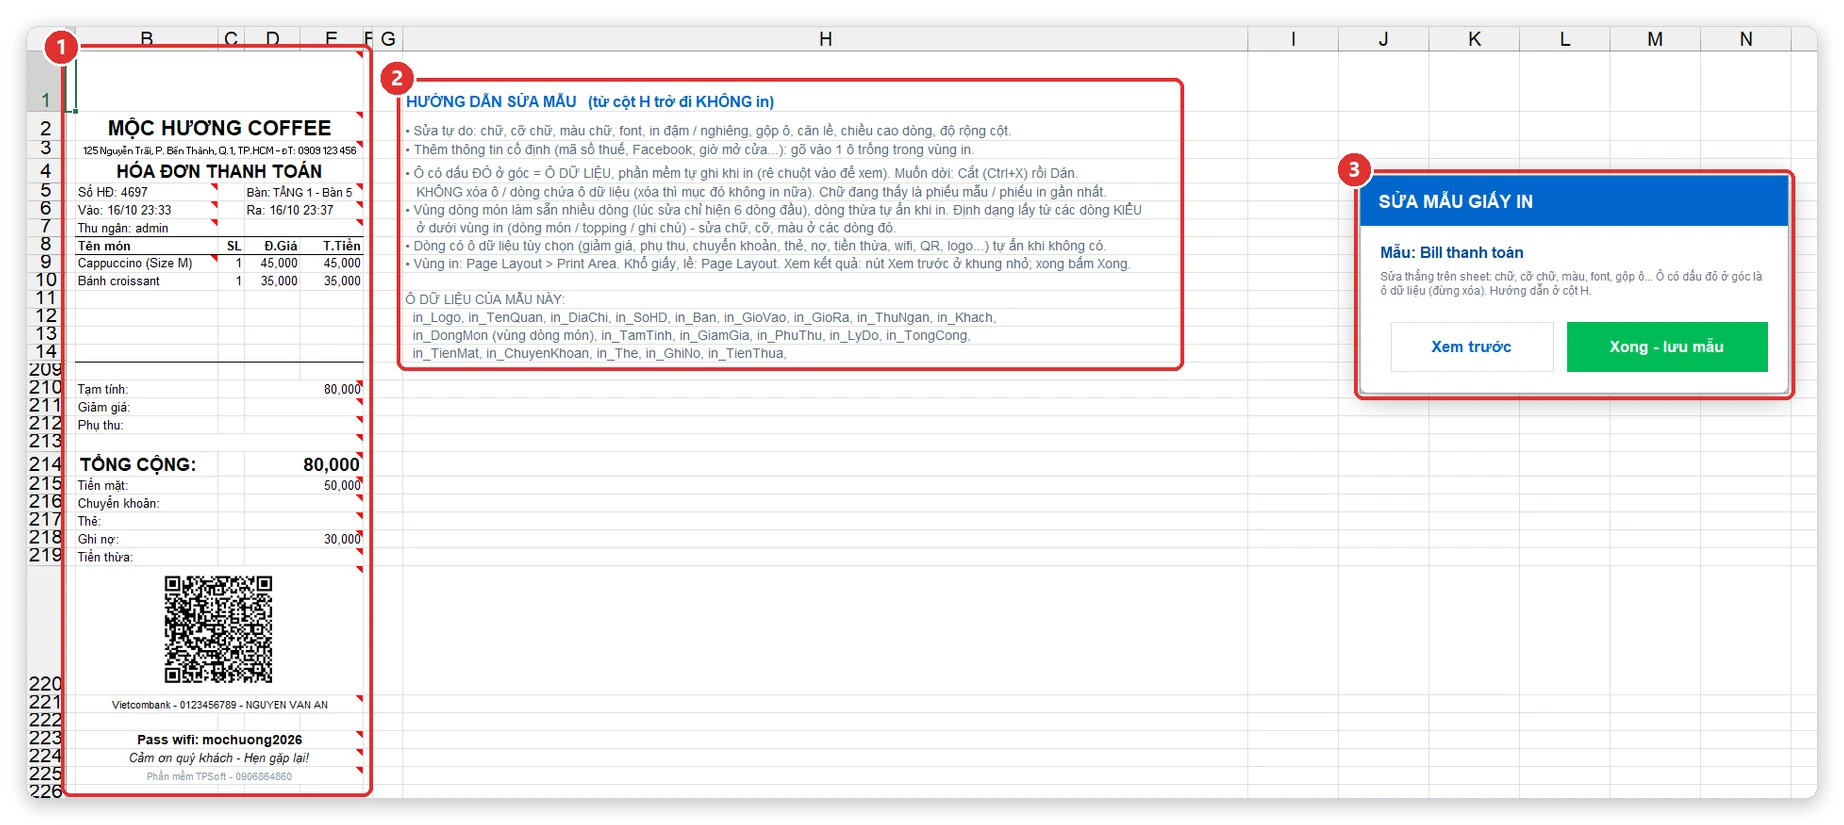Select the QR code image on the bill
This screenshot has width=1844, height=825.
pyautogui.click(x=219, y=629)
